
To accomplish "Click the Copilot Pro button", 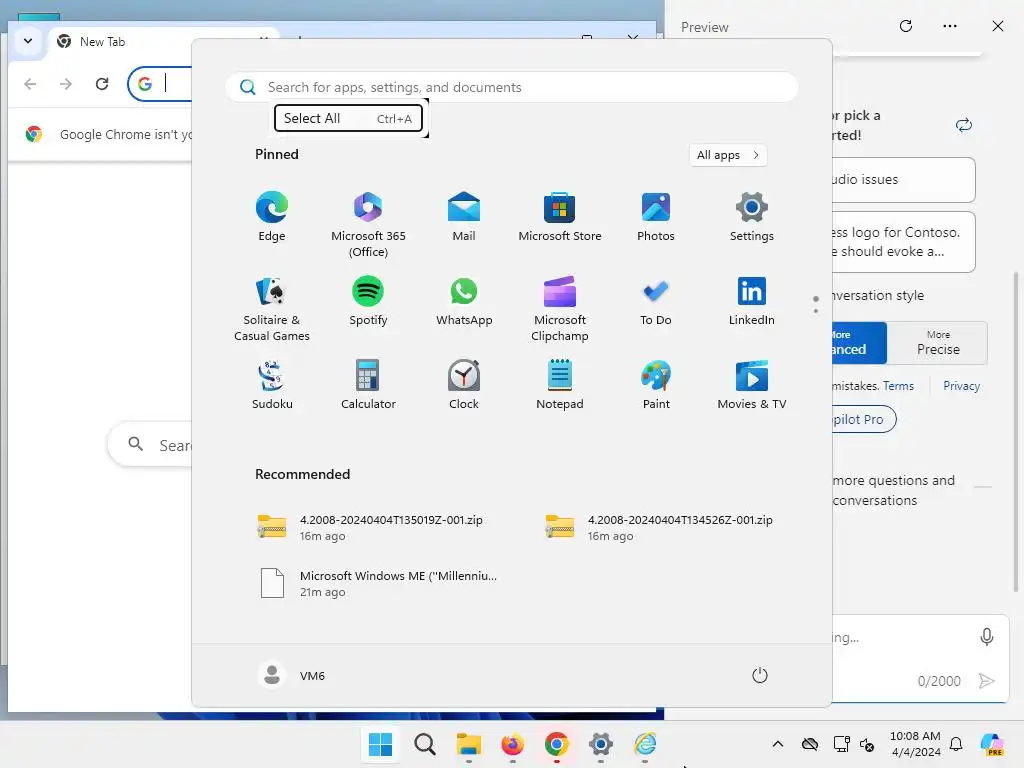I will coord(863,419).
